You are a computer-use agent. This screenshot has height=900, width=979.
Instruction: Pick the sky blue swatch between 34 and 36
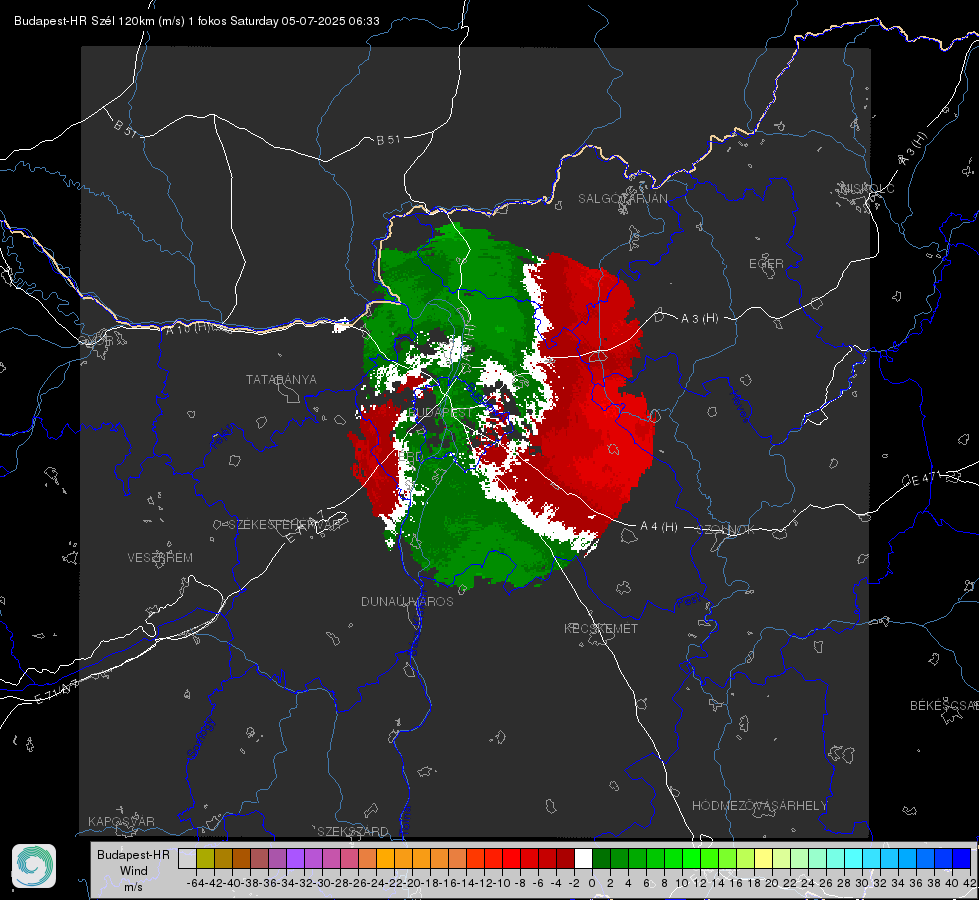tap(908, 859)
